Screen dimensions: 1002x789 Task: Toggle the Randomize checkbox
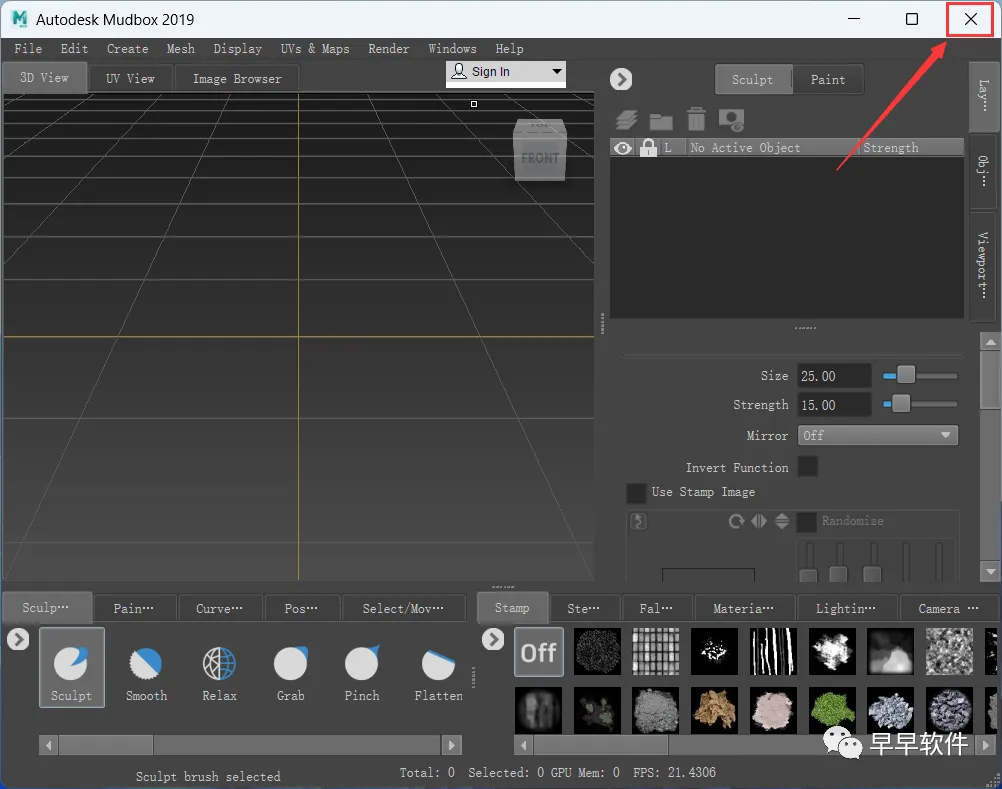[x=806, y=521]
